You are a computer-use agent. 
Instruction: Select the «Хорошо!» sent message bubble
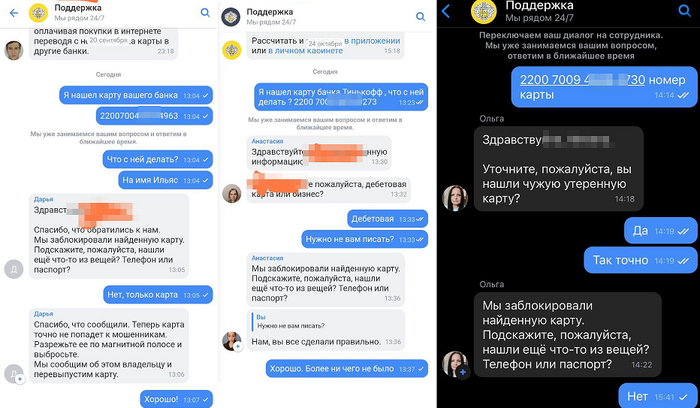coord(176,399)
